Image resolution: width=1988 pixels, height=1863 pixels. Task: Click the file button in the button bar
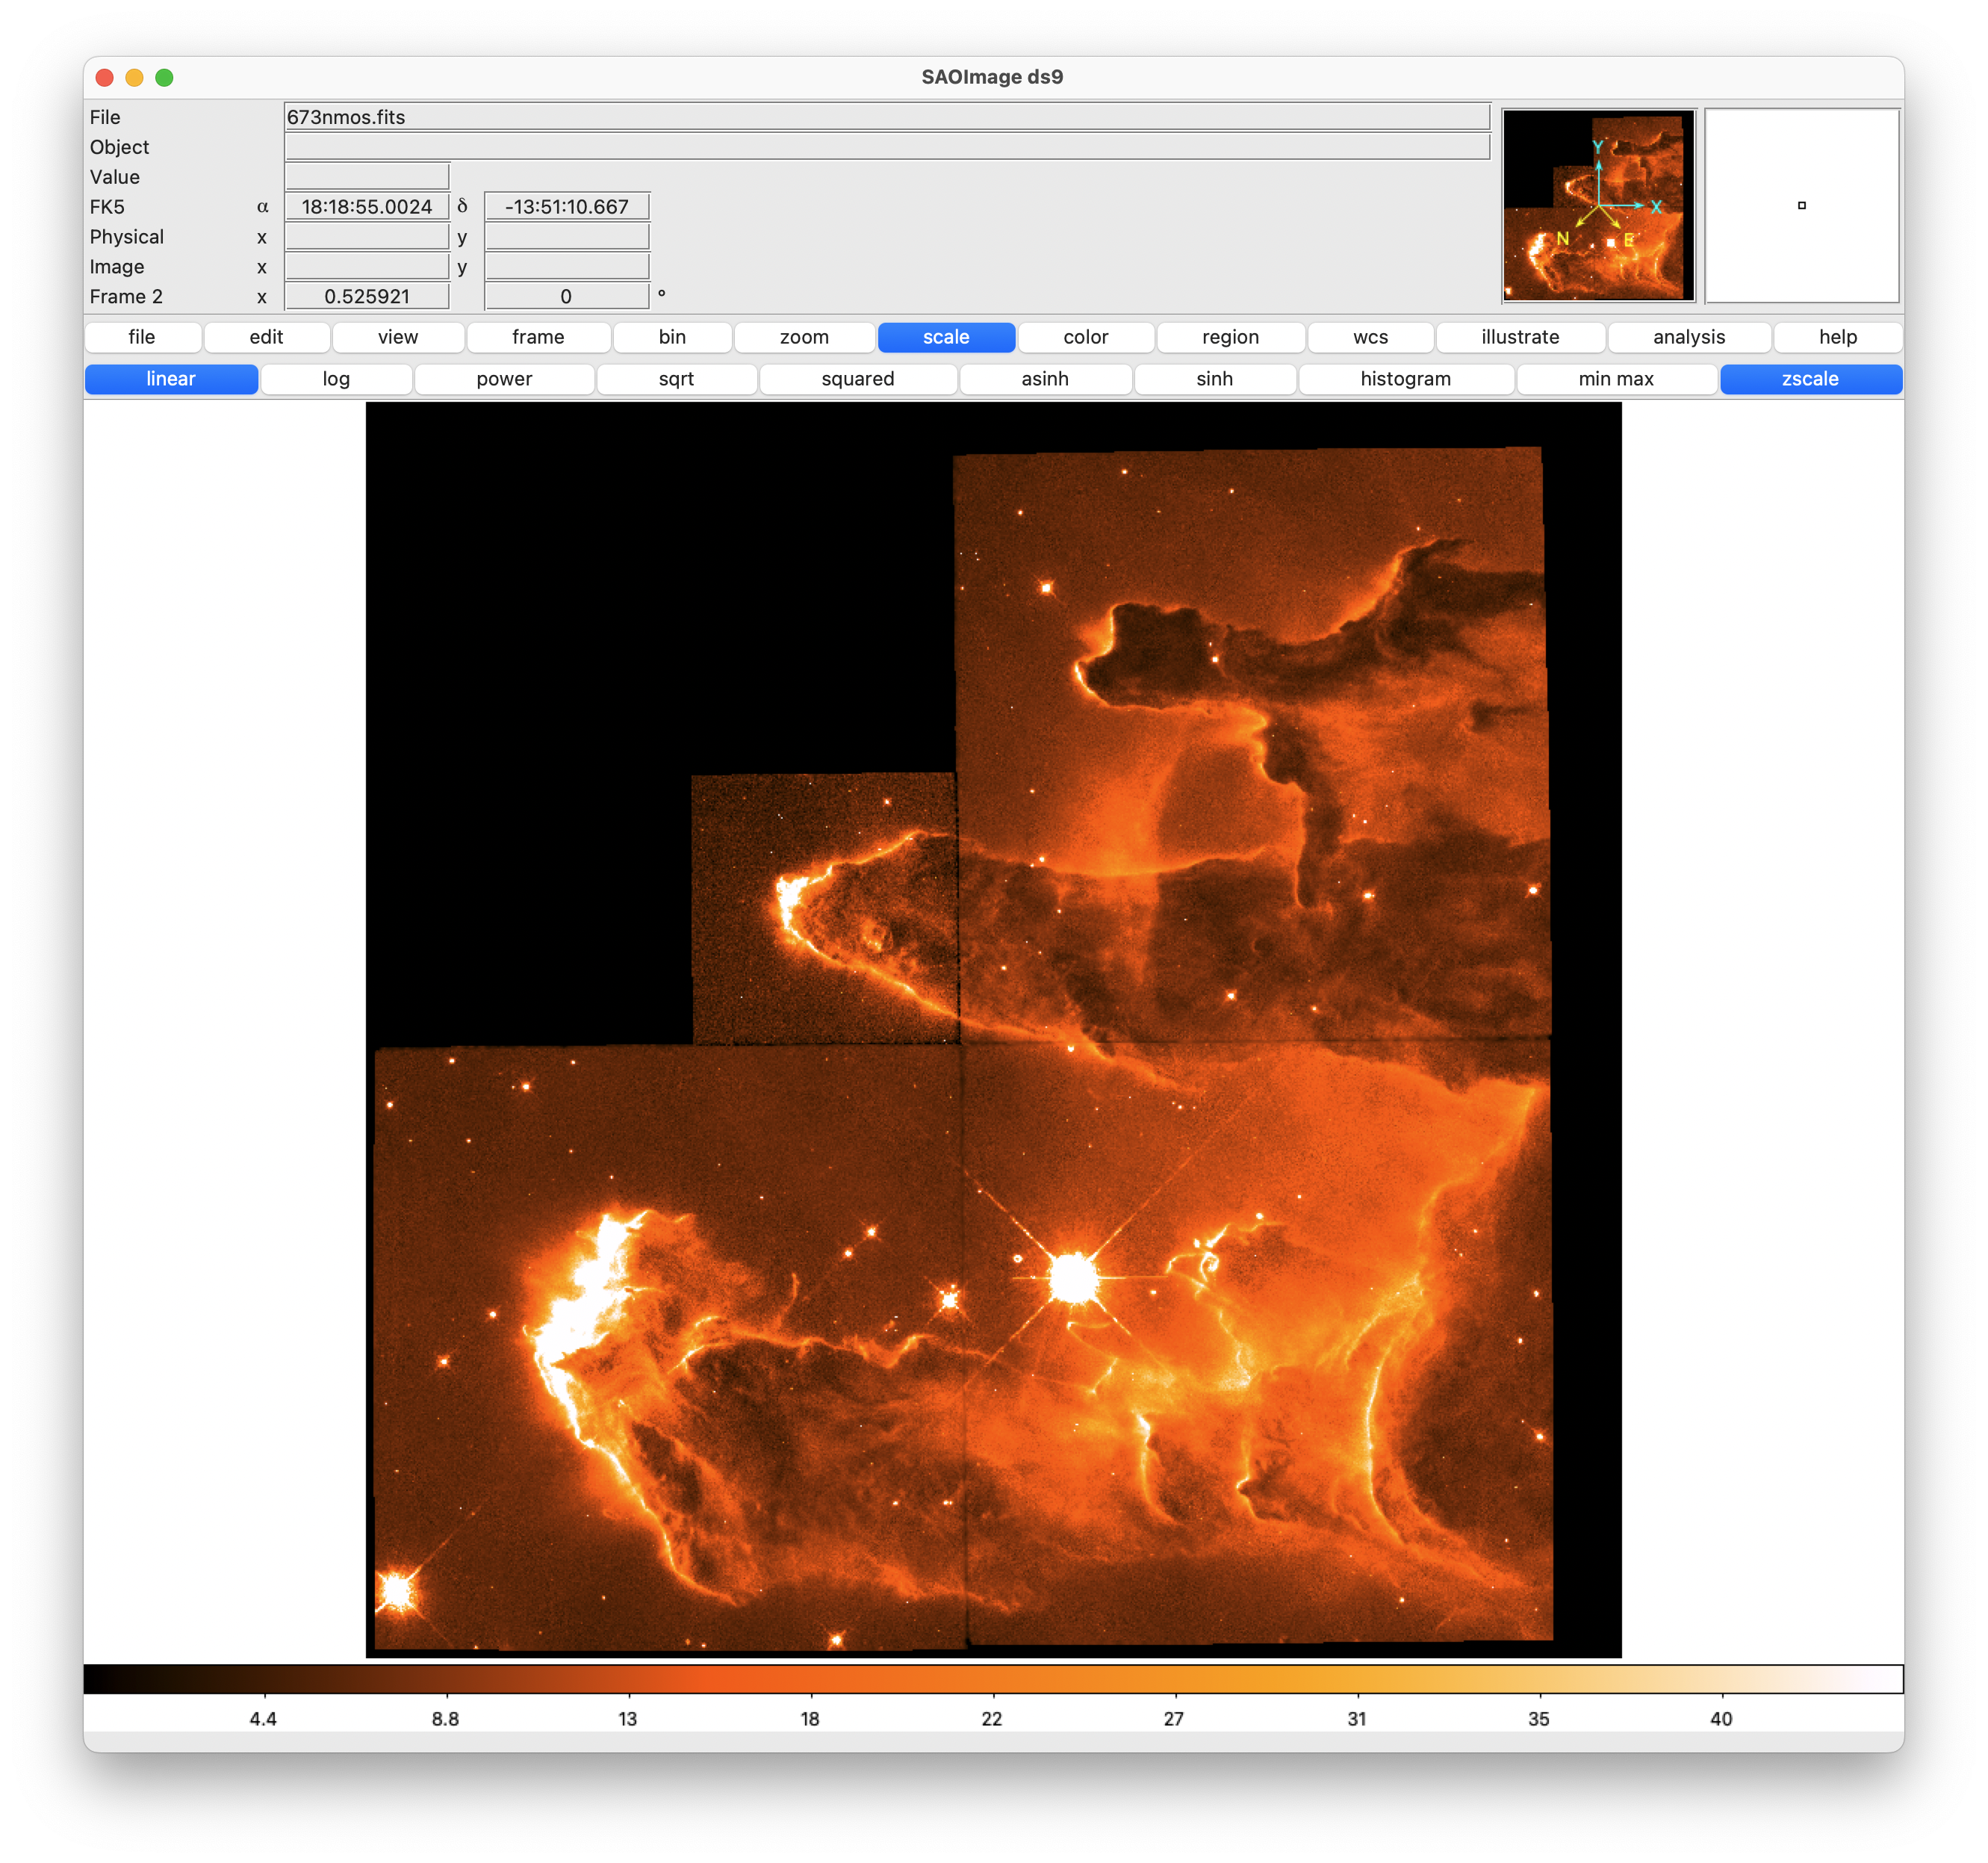click(142, 337)
